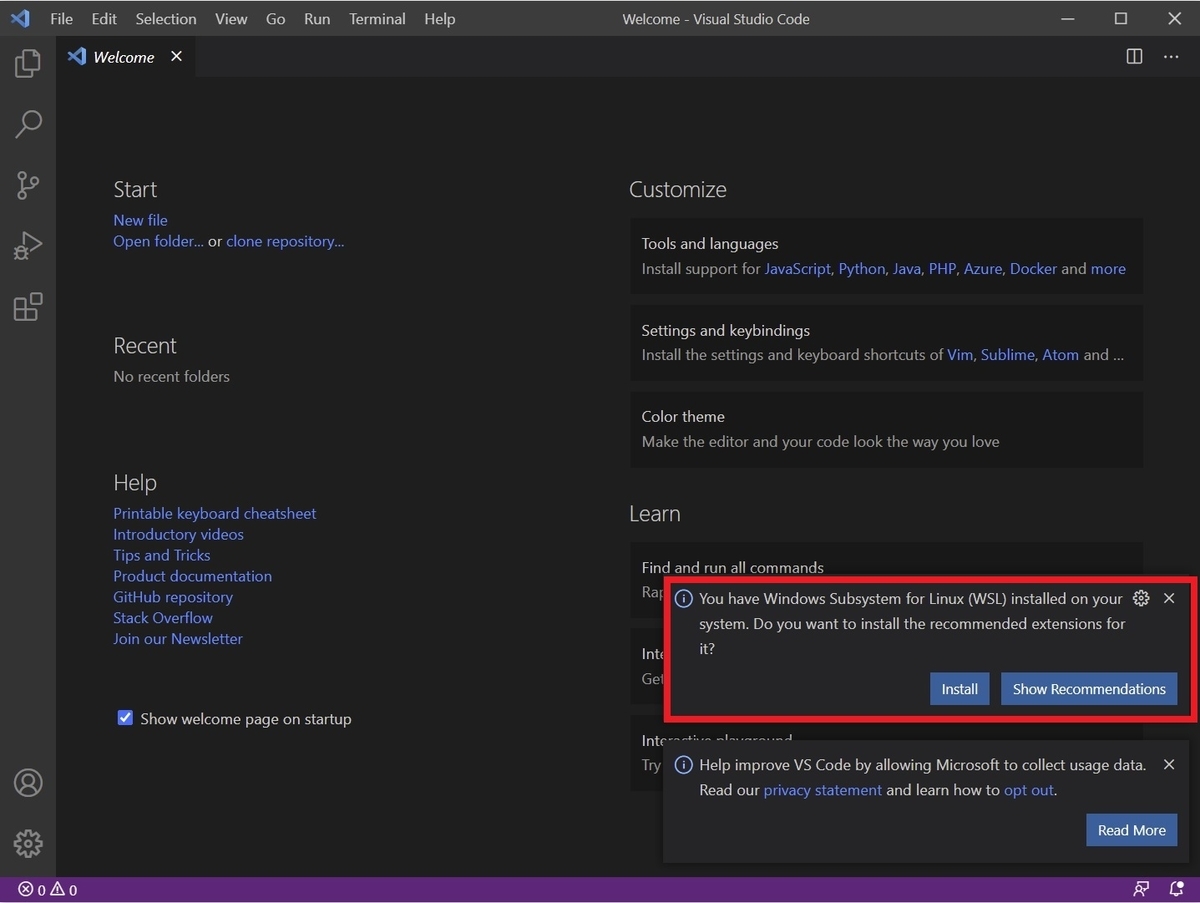This screenshot has width=1200, height=903.
Task: Open the editor More Actions ellipsis
Action: (1171, 57)
